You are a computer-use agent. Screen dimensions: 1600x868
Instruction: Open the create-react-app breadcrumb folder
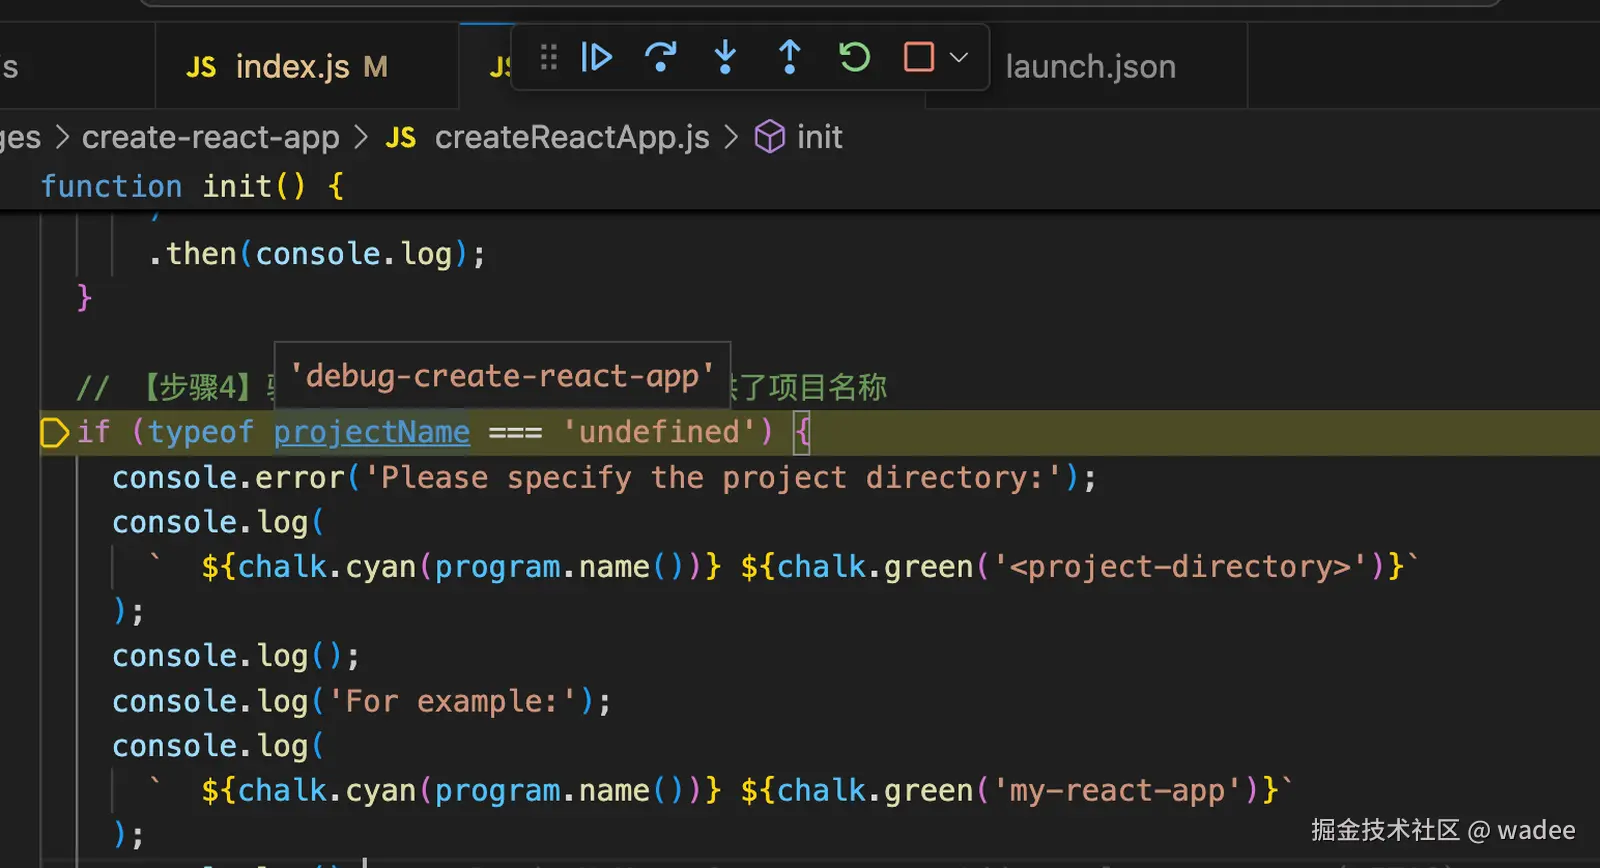coord(210,137)
